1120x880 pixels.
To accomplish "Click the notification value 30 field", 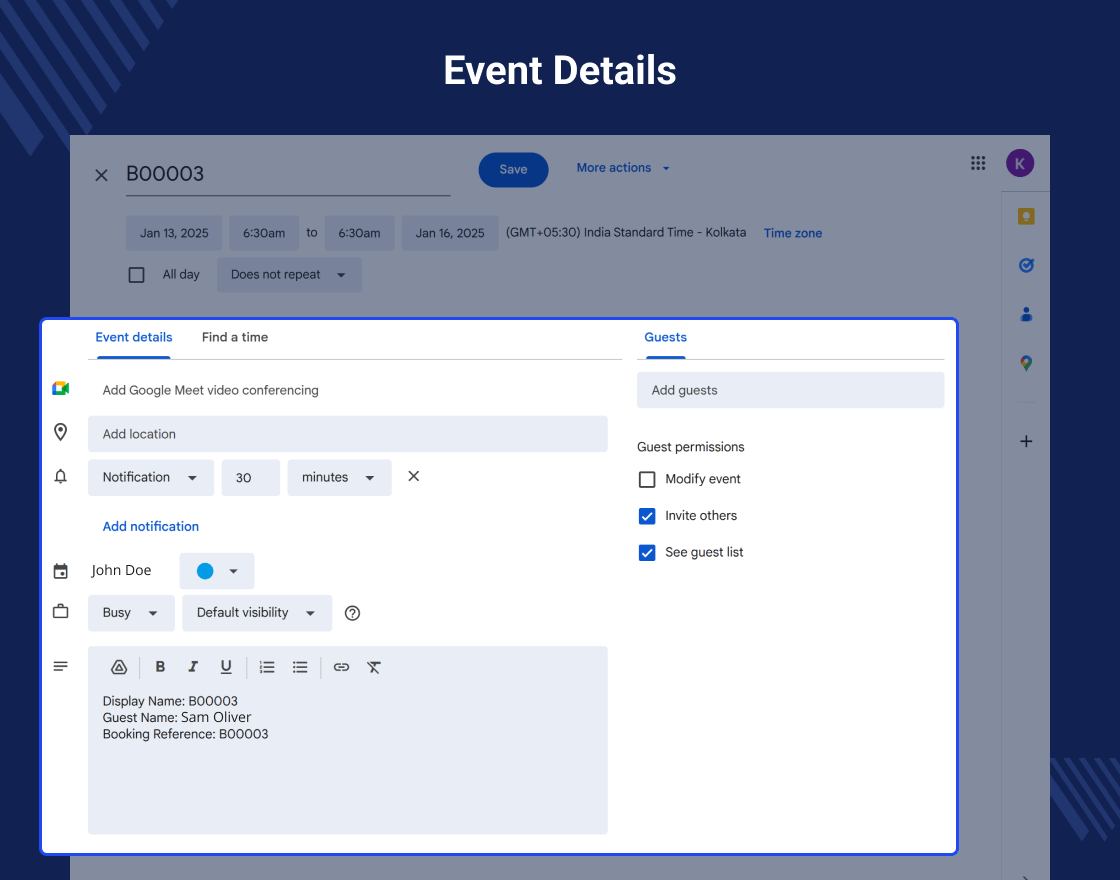I will tap(251, 478).
